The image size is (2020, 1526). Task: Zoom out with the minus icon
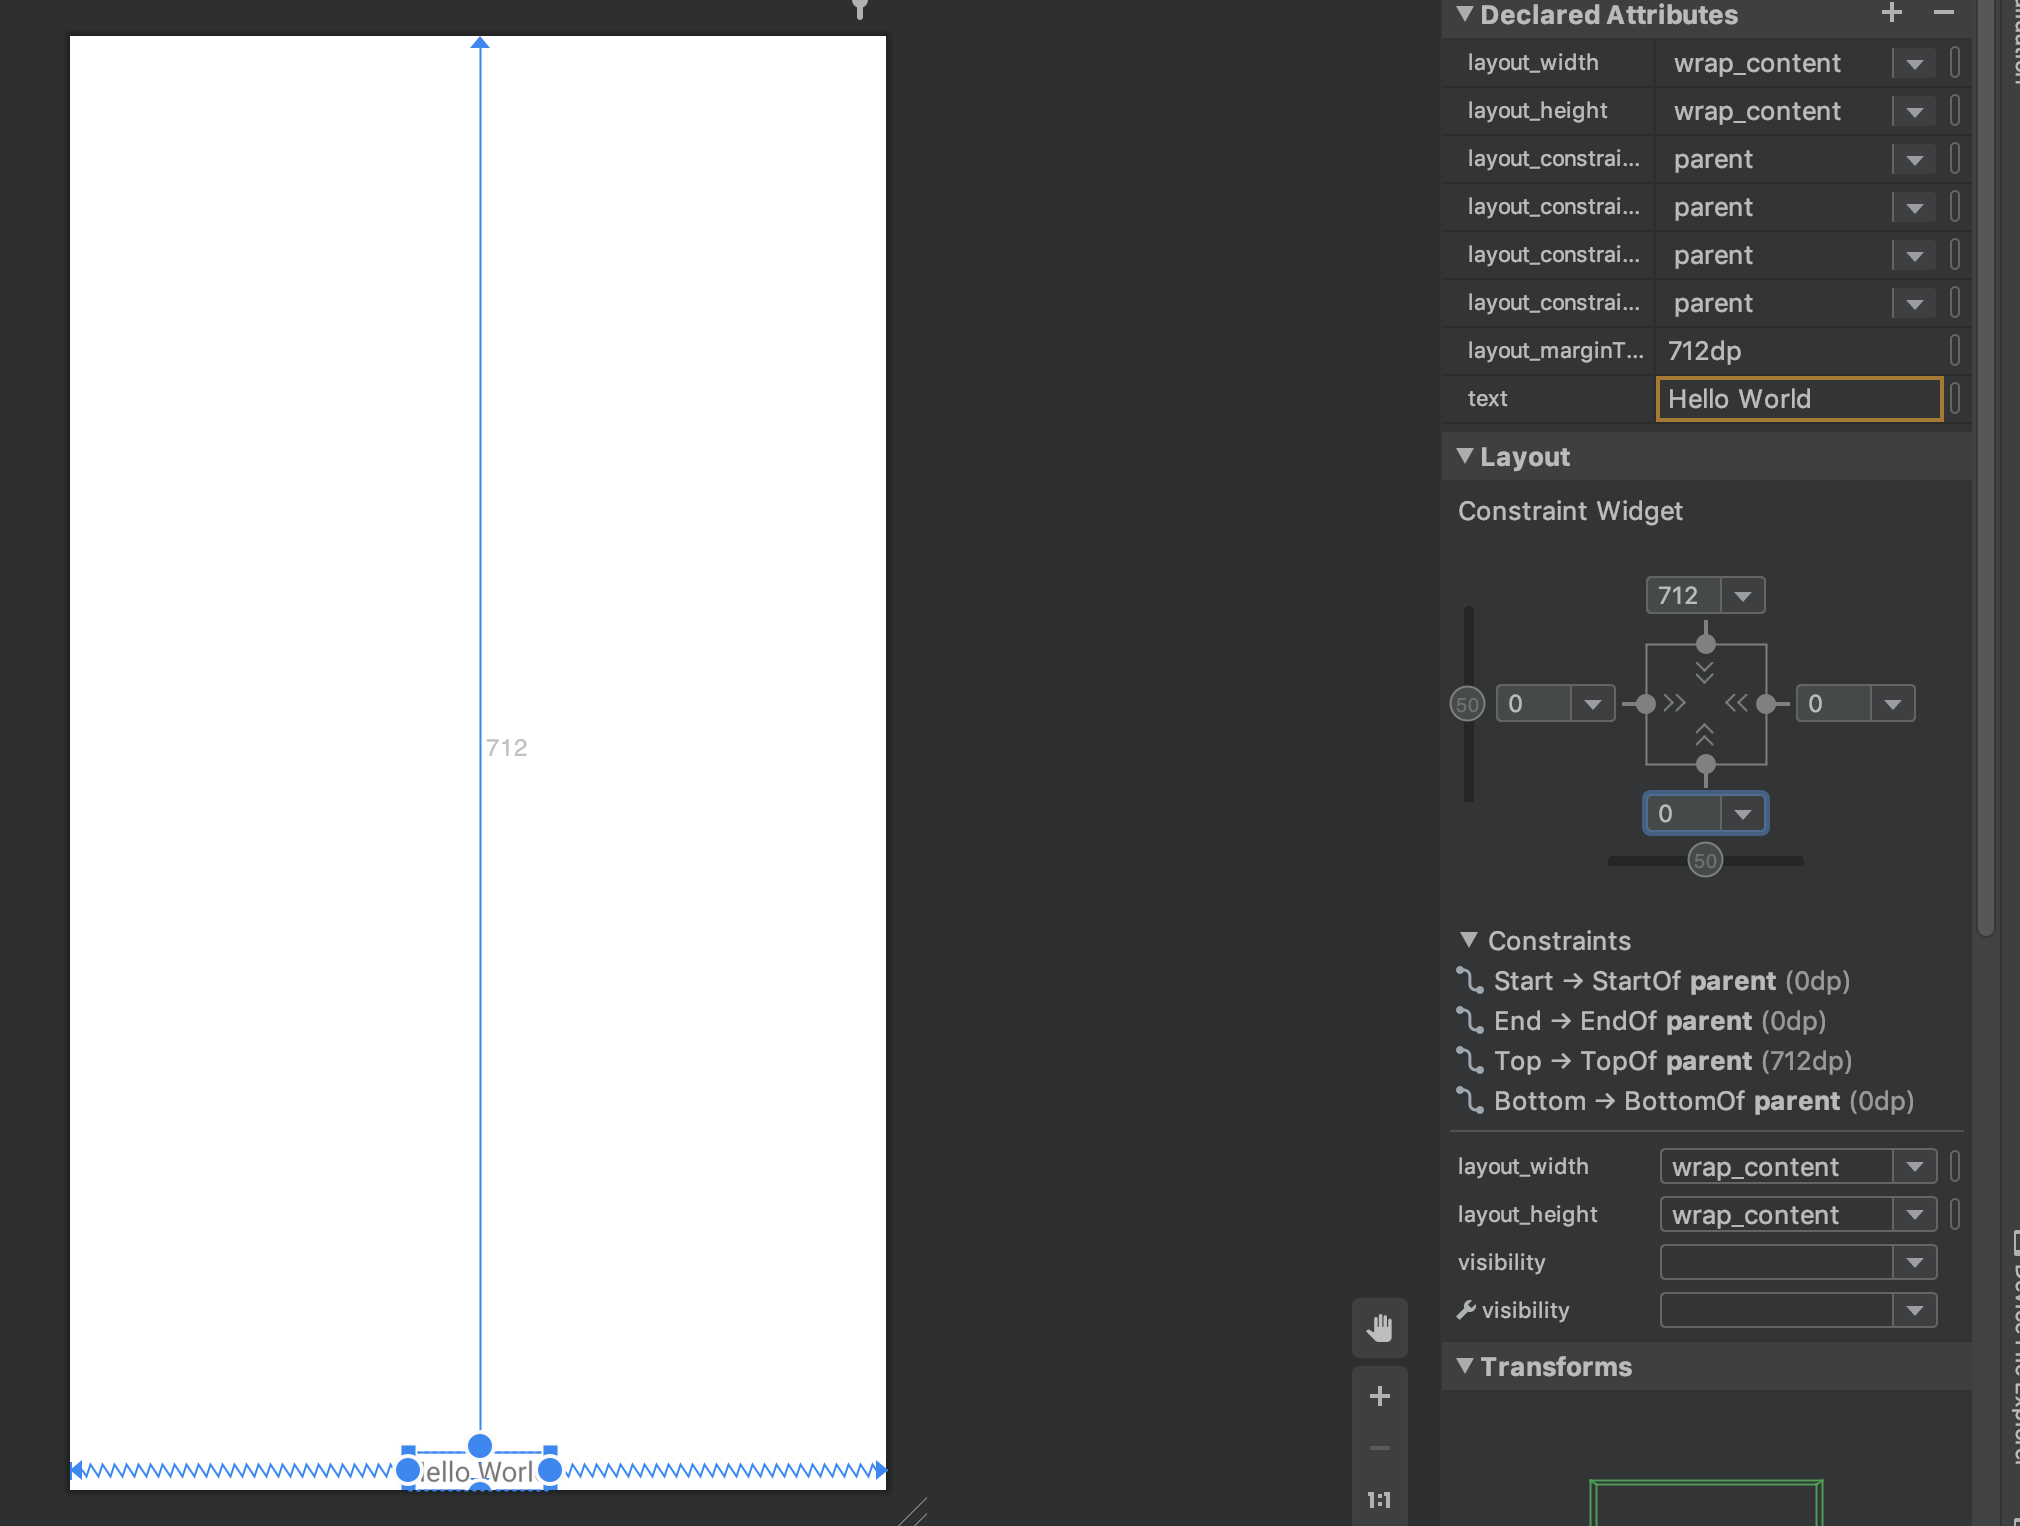[1380, 1448]
